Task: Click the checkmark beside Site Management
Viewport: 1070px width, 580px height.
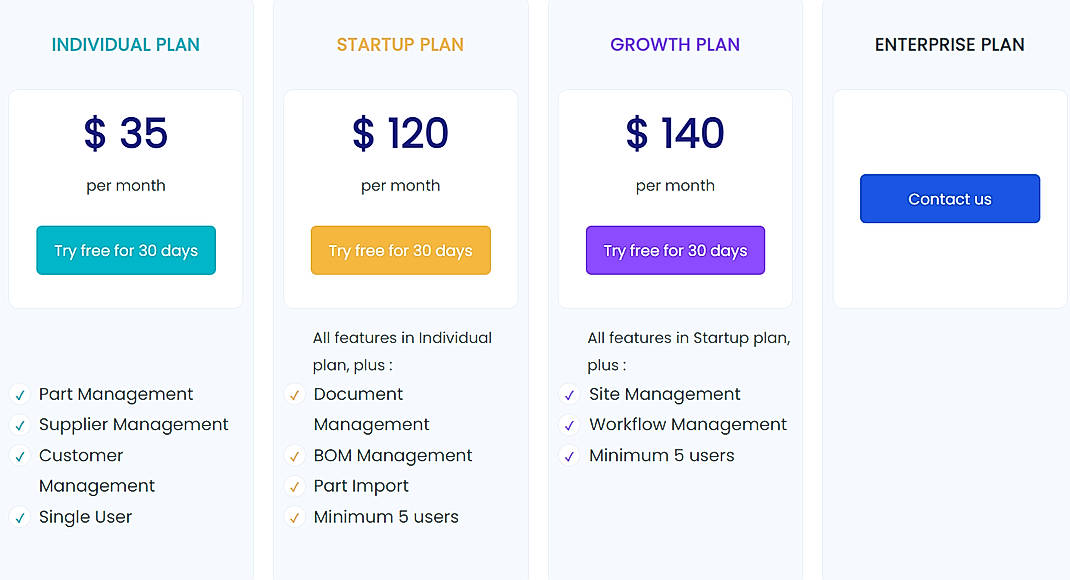Action: (568, 394)
